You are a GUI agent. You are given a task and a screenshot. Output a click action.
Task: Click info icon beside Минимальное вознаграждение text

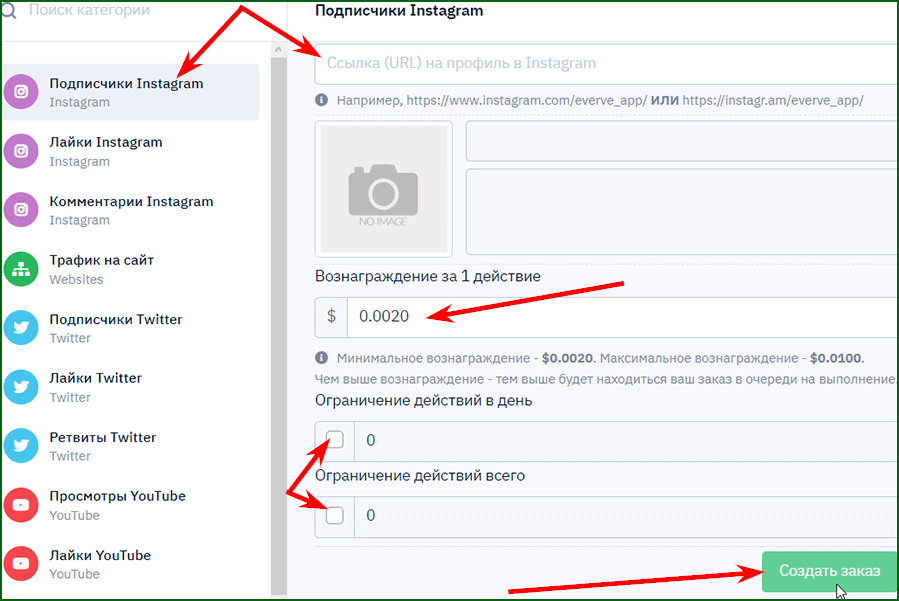[x=322, y=358]
